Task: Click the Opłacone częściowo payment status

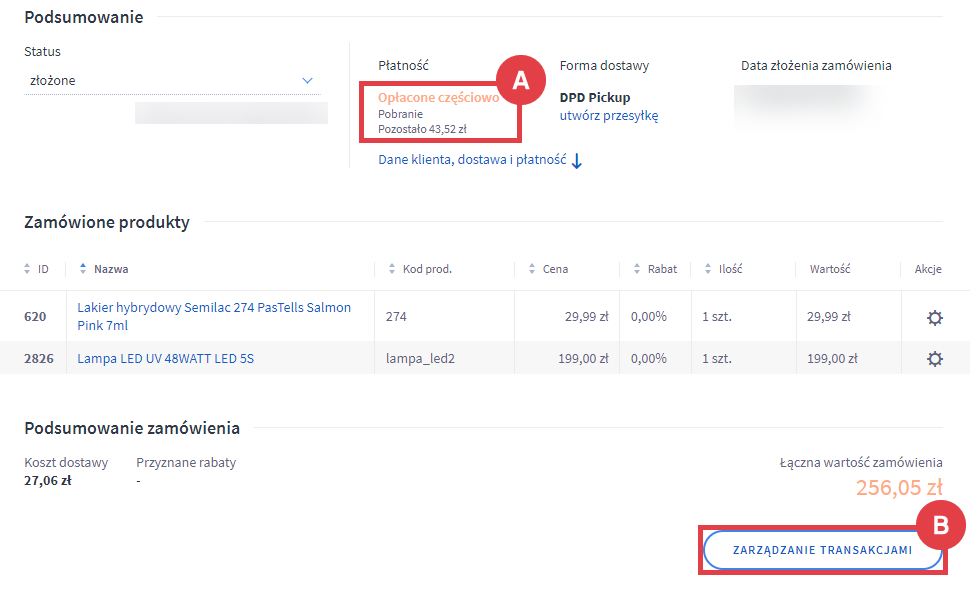Action: (438, 98)
